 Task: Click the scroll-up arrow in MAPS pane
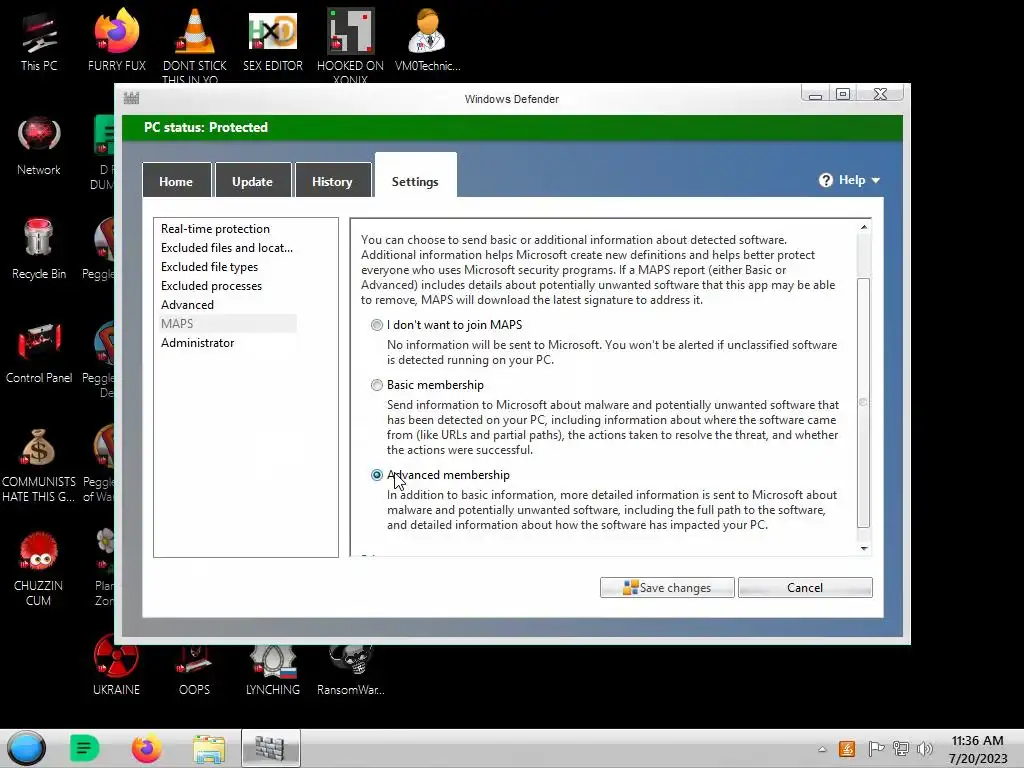point(864,227)
